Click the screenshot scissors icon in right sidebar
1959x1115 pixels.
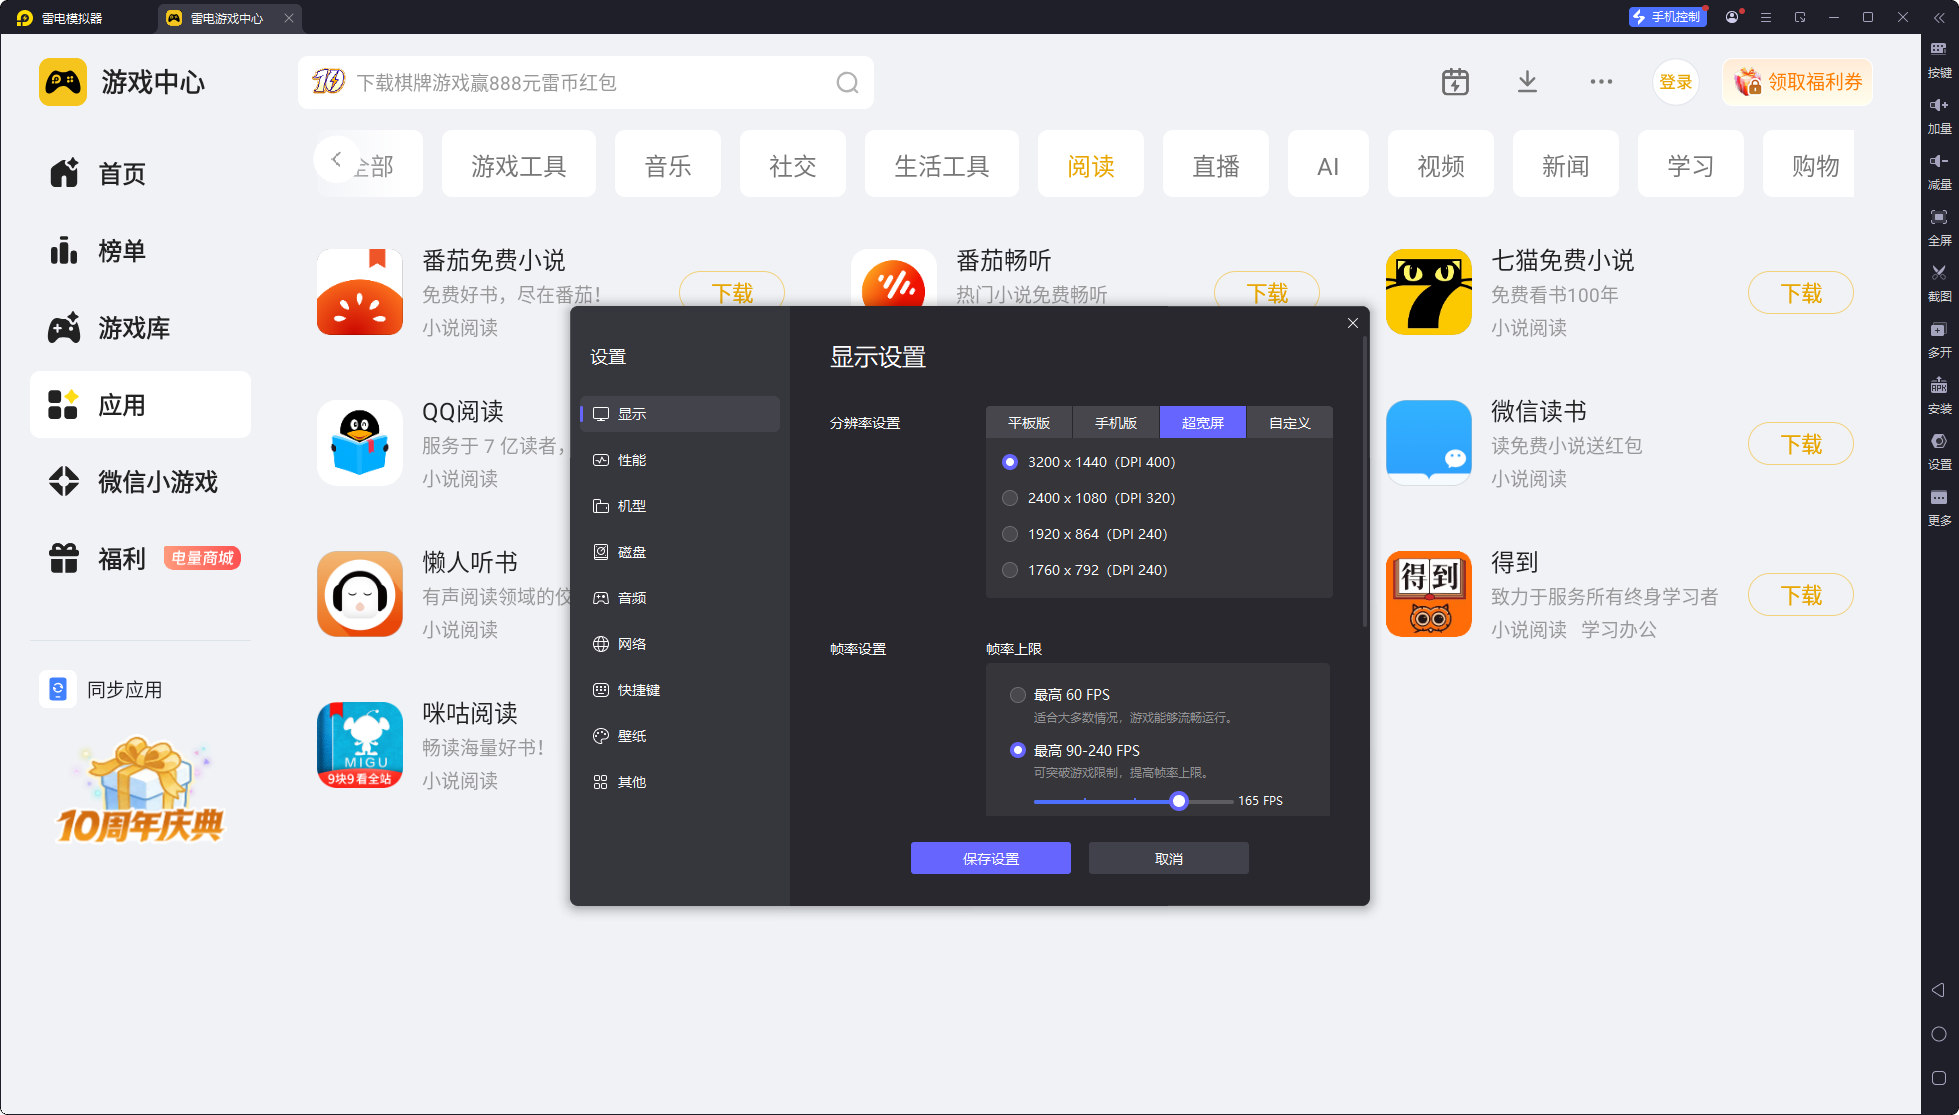(x=1939, y=273)
